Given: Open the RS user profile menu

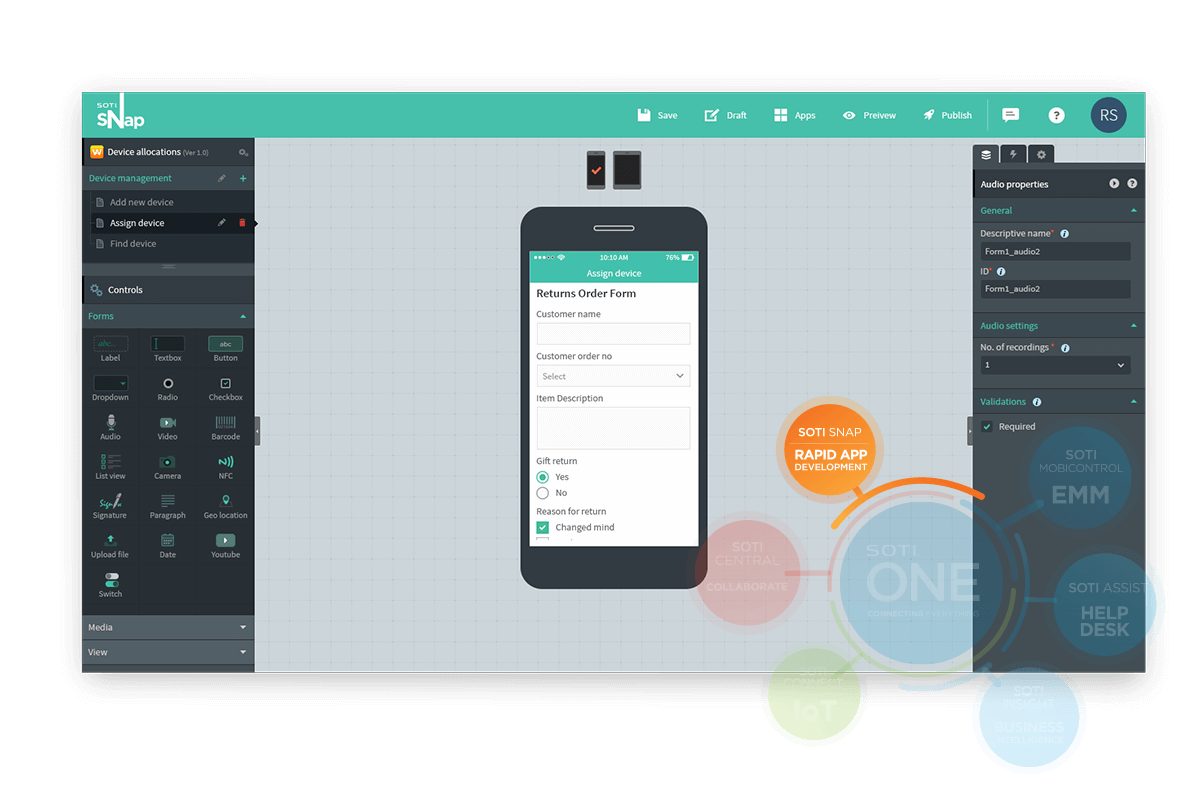Looking at the screenshot, I should coord(1108,115).
